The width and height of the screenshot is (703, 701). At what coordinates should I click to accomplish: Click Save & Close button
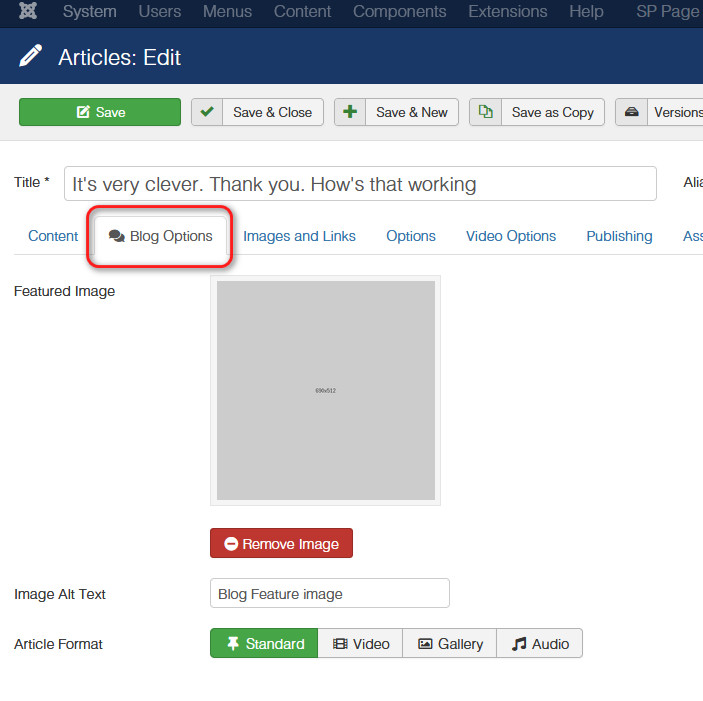(257, 112)
